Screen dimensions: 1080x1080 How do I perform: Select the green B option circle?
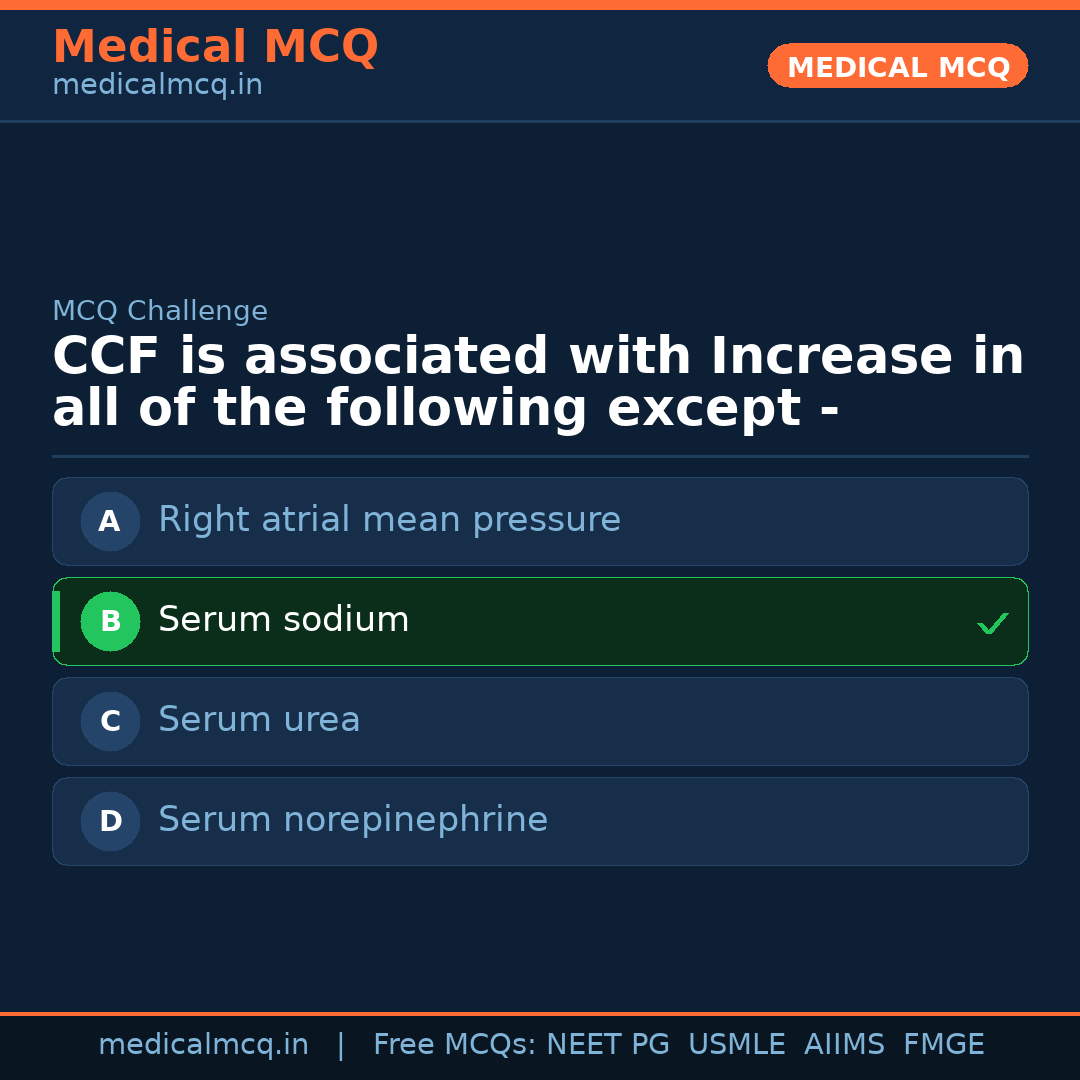(x=110, y=621)
